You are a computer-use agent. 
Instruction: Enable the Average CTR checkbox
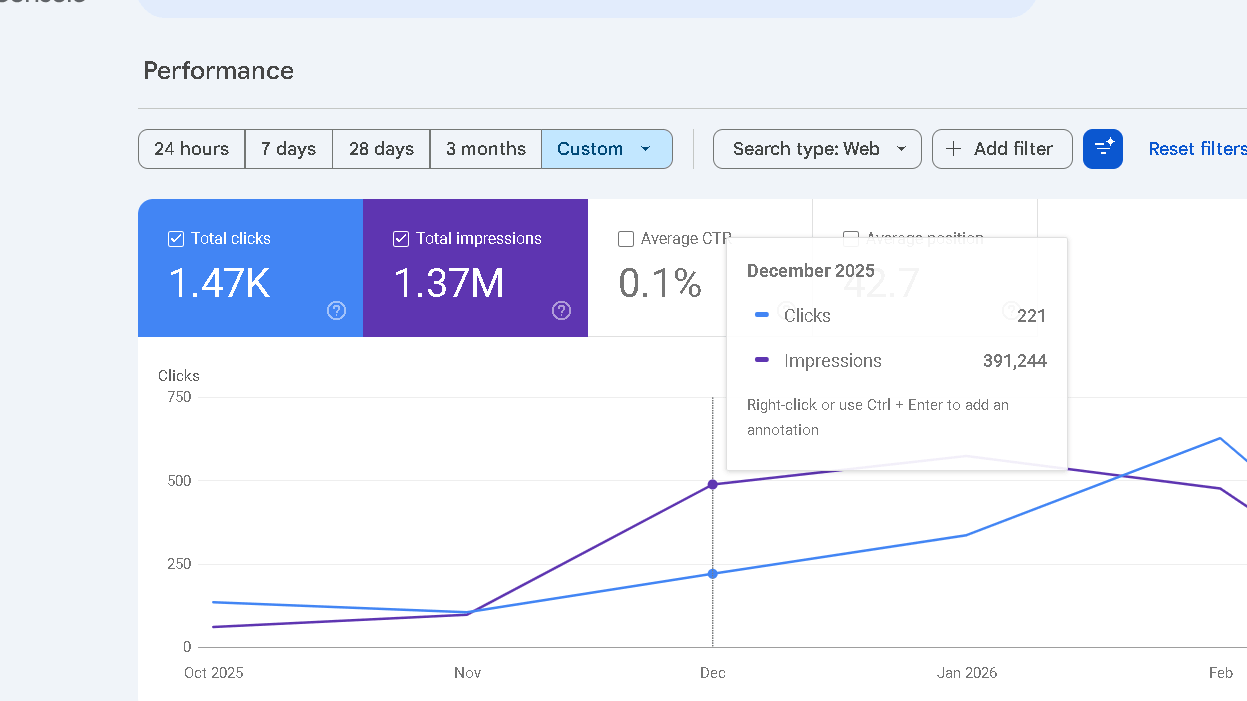click(626, 238)
